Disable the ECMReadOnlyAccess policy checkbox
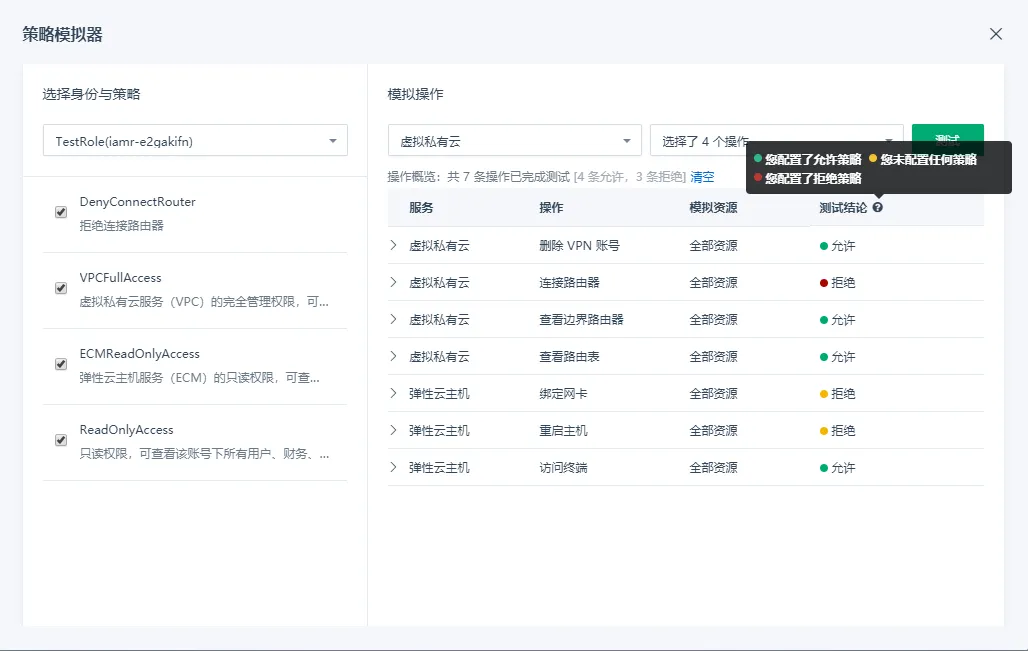This screenshot has height=651, width=1028. [x=61, y=364]
